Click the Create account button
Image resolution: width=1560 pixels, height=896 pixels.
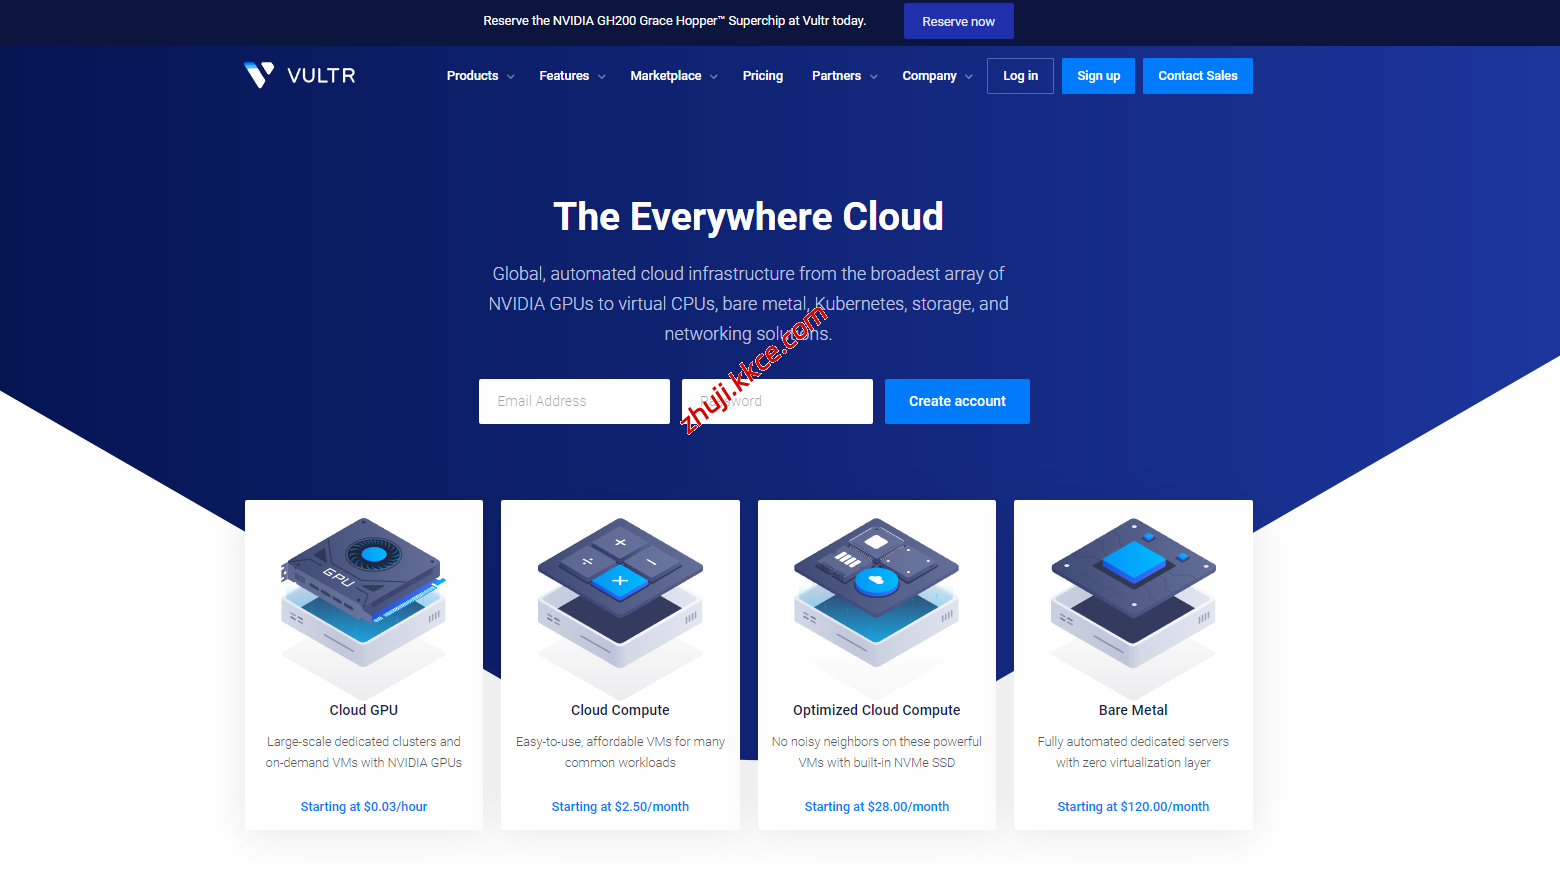click(x=957, y=401)
